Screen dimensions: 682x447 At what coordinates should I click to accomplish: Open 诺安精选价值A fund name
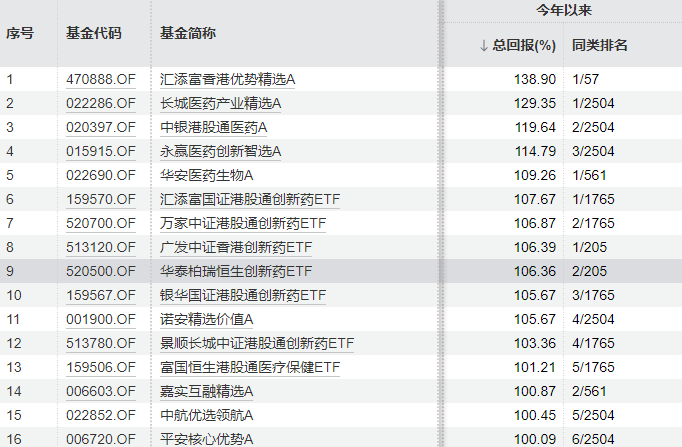[207, 319]
